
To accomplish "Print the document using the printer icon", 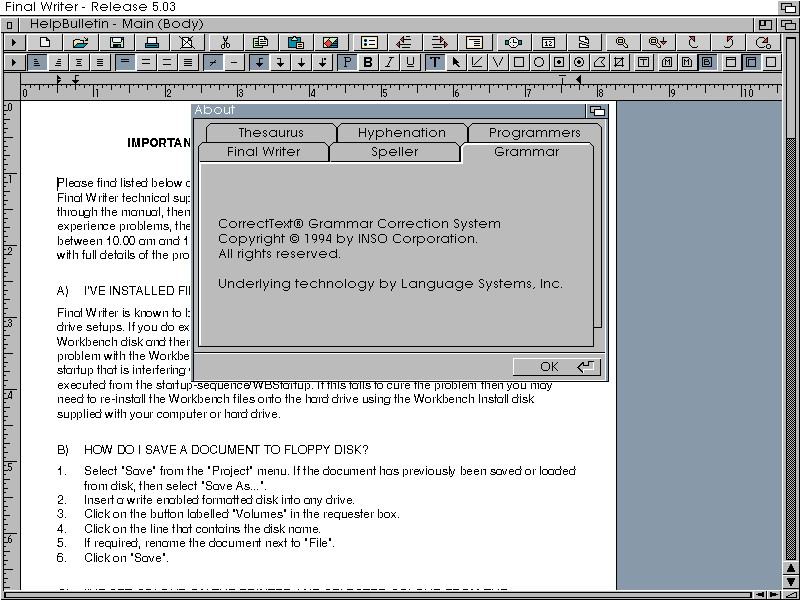I will (x=152, y=42).
